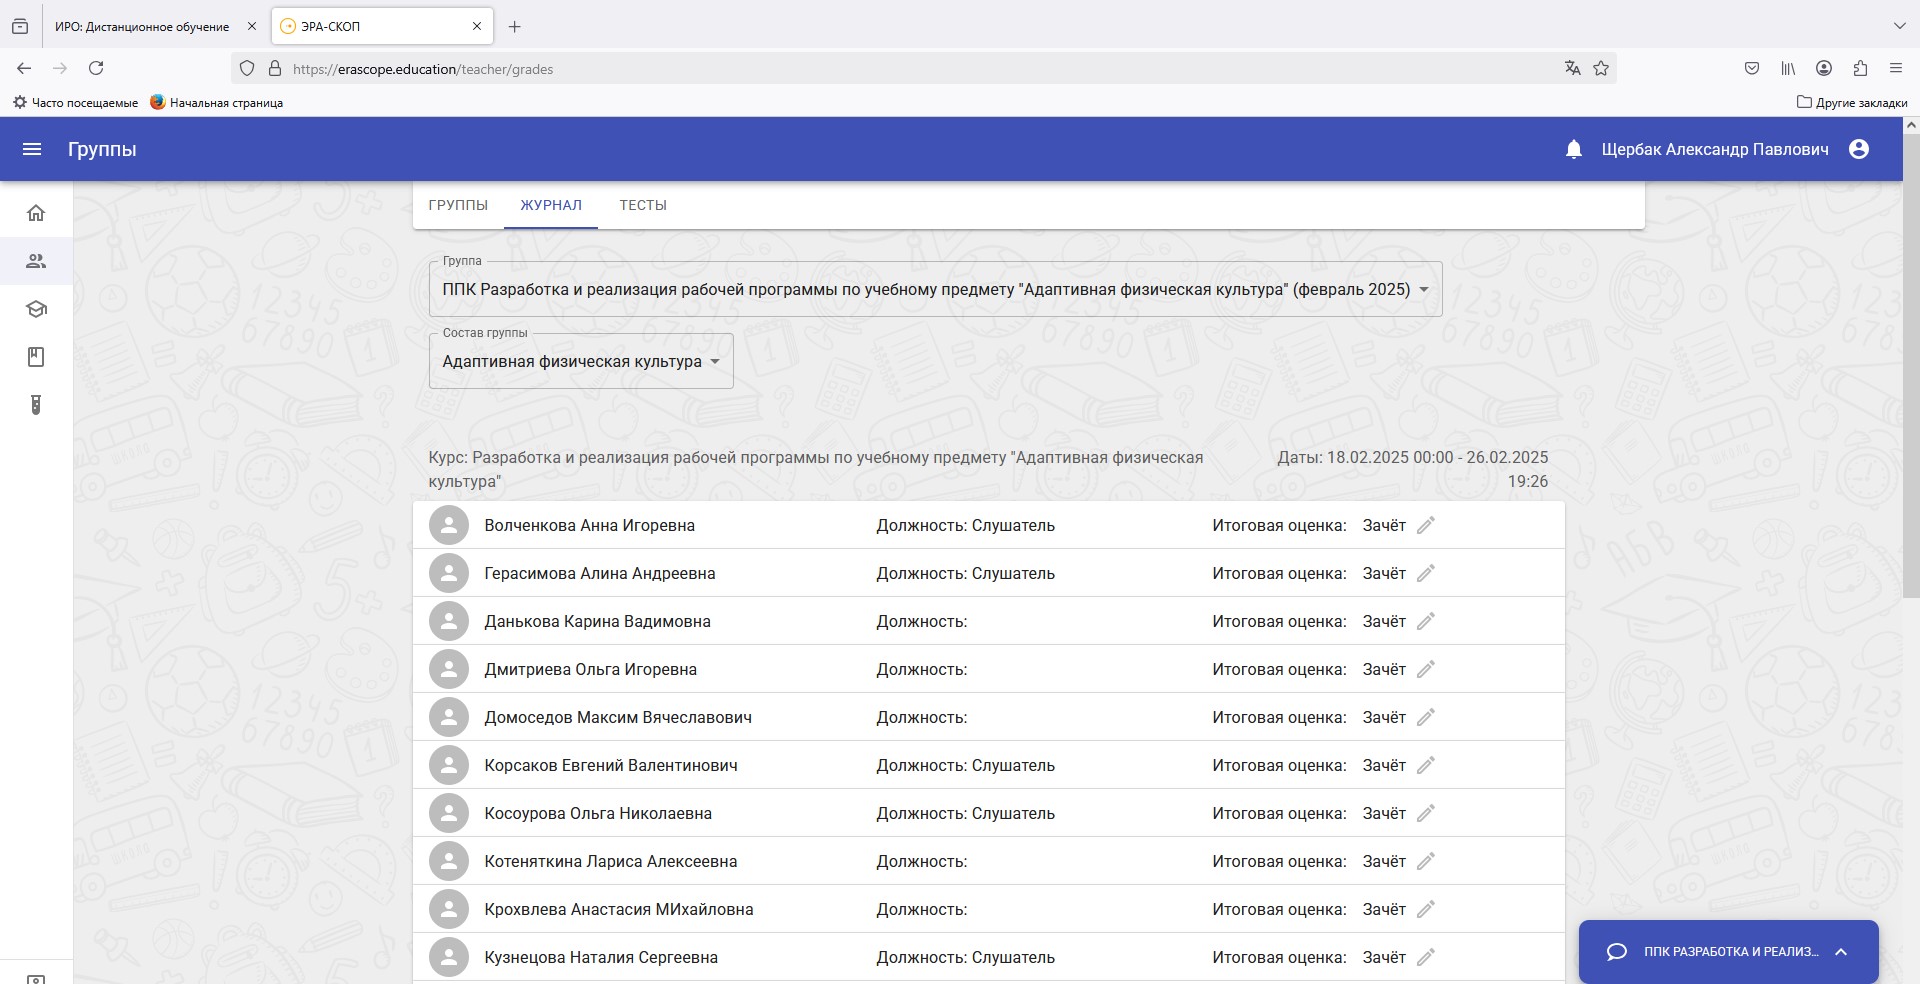
Task: Click the avatar of Корсаков Евгений Валентинович
Action: tap(449, 765)
